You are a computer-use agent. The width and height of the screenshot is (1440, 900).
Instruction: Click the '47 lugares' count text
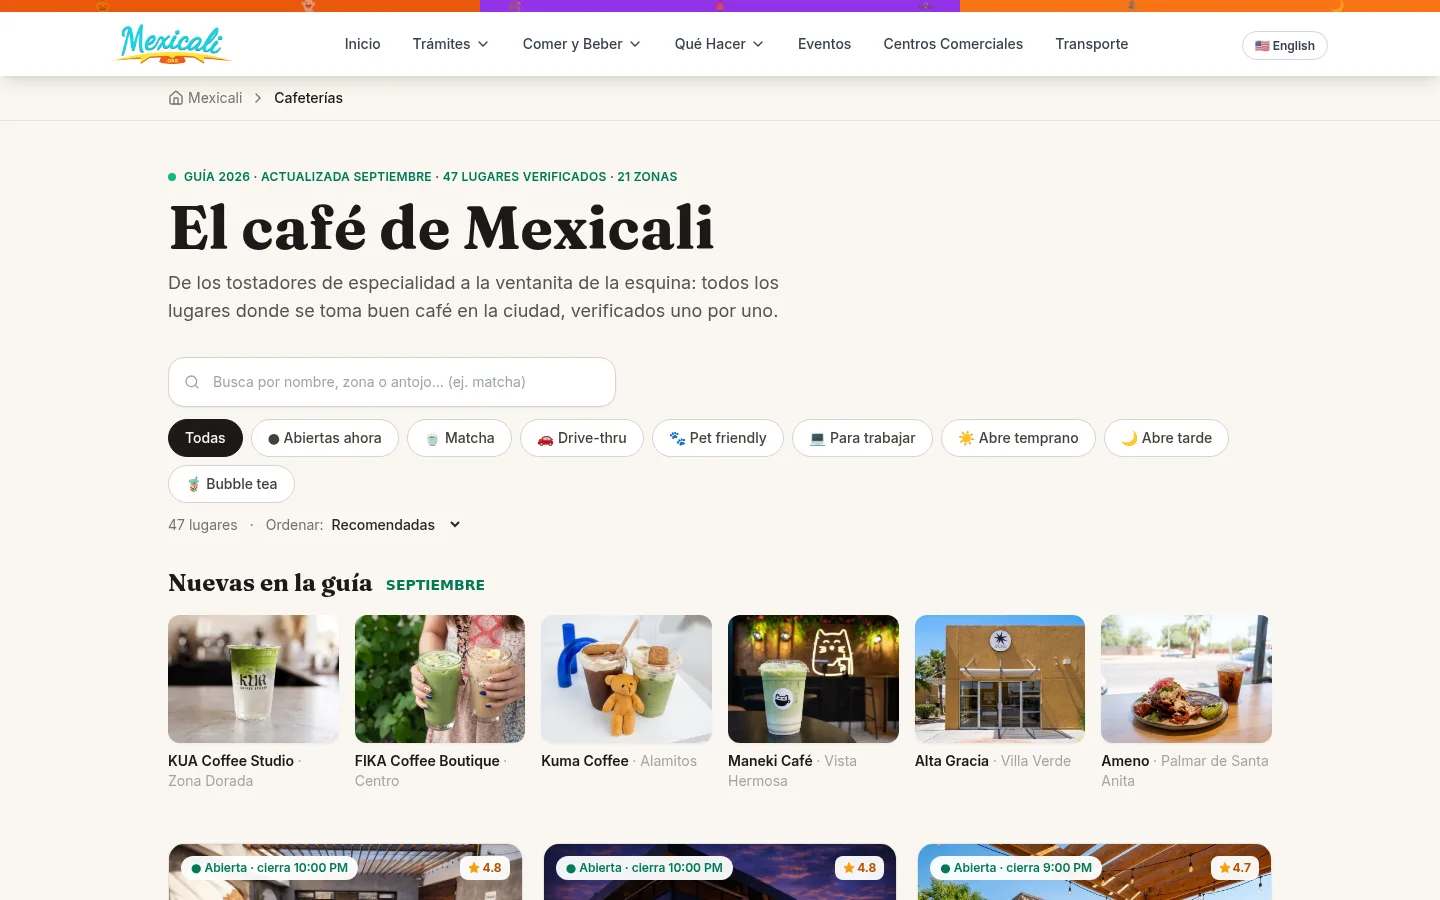(x=203, y=525)
